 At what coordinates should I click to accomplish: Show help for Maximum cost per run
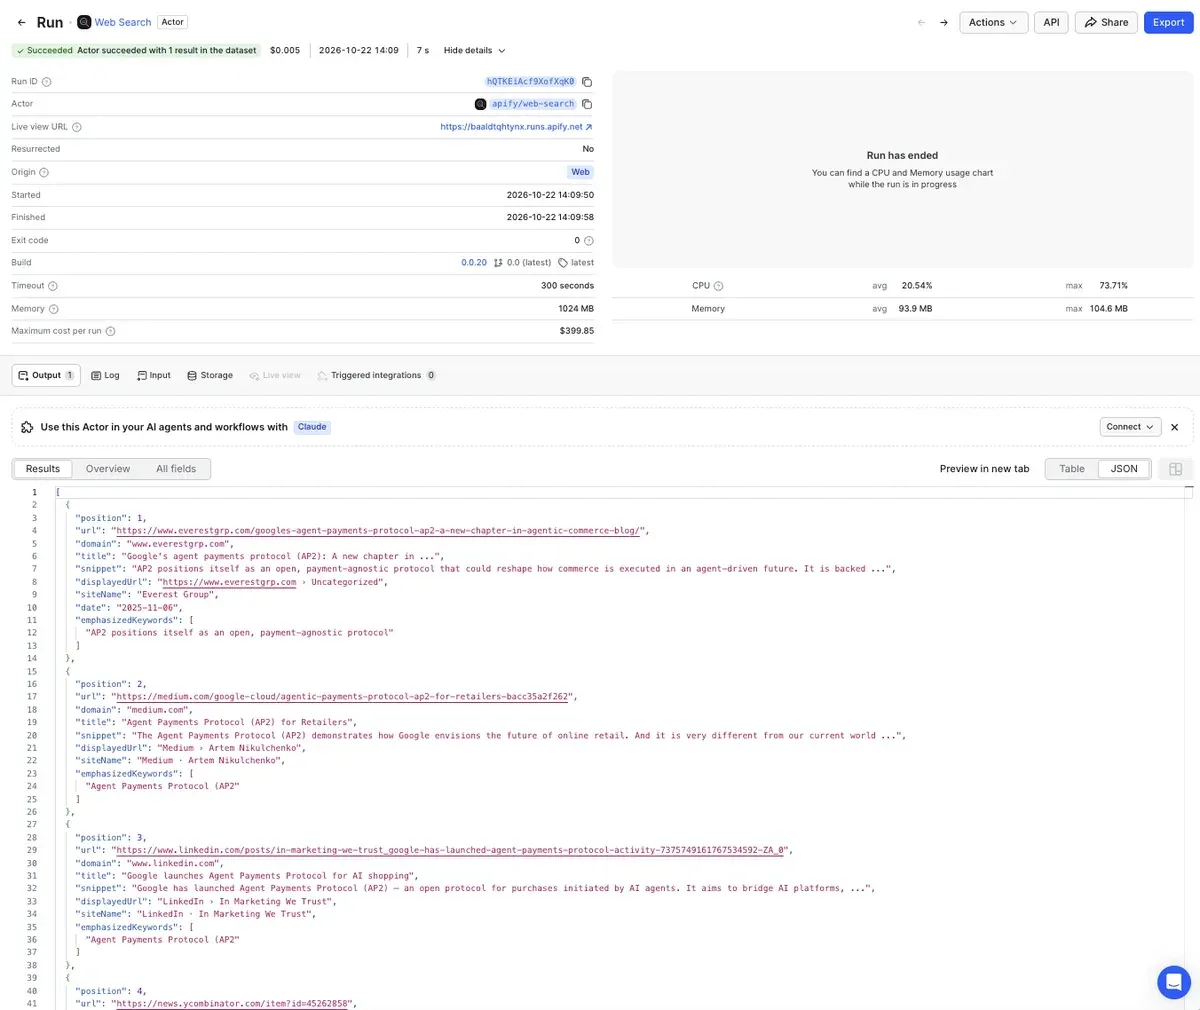[x=110, y=331]
